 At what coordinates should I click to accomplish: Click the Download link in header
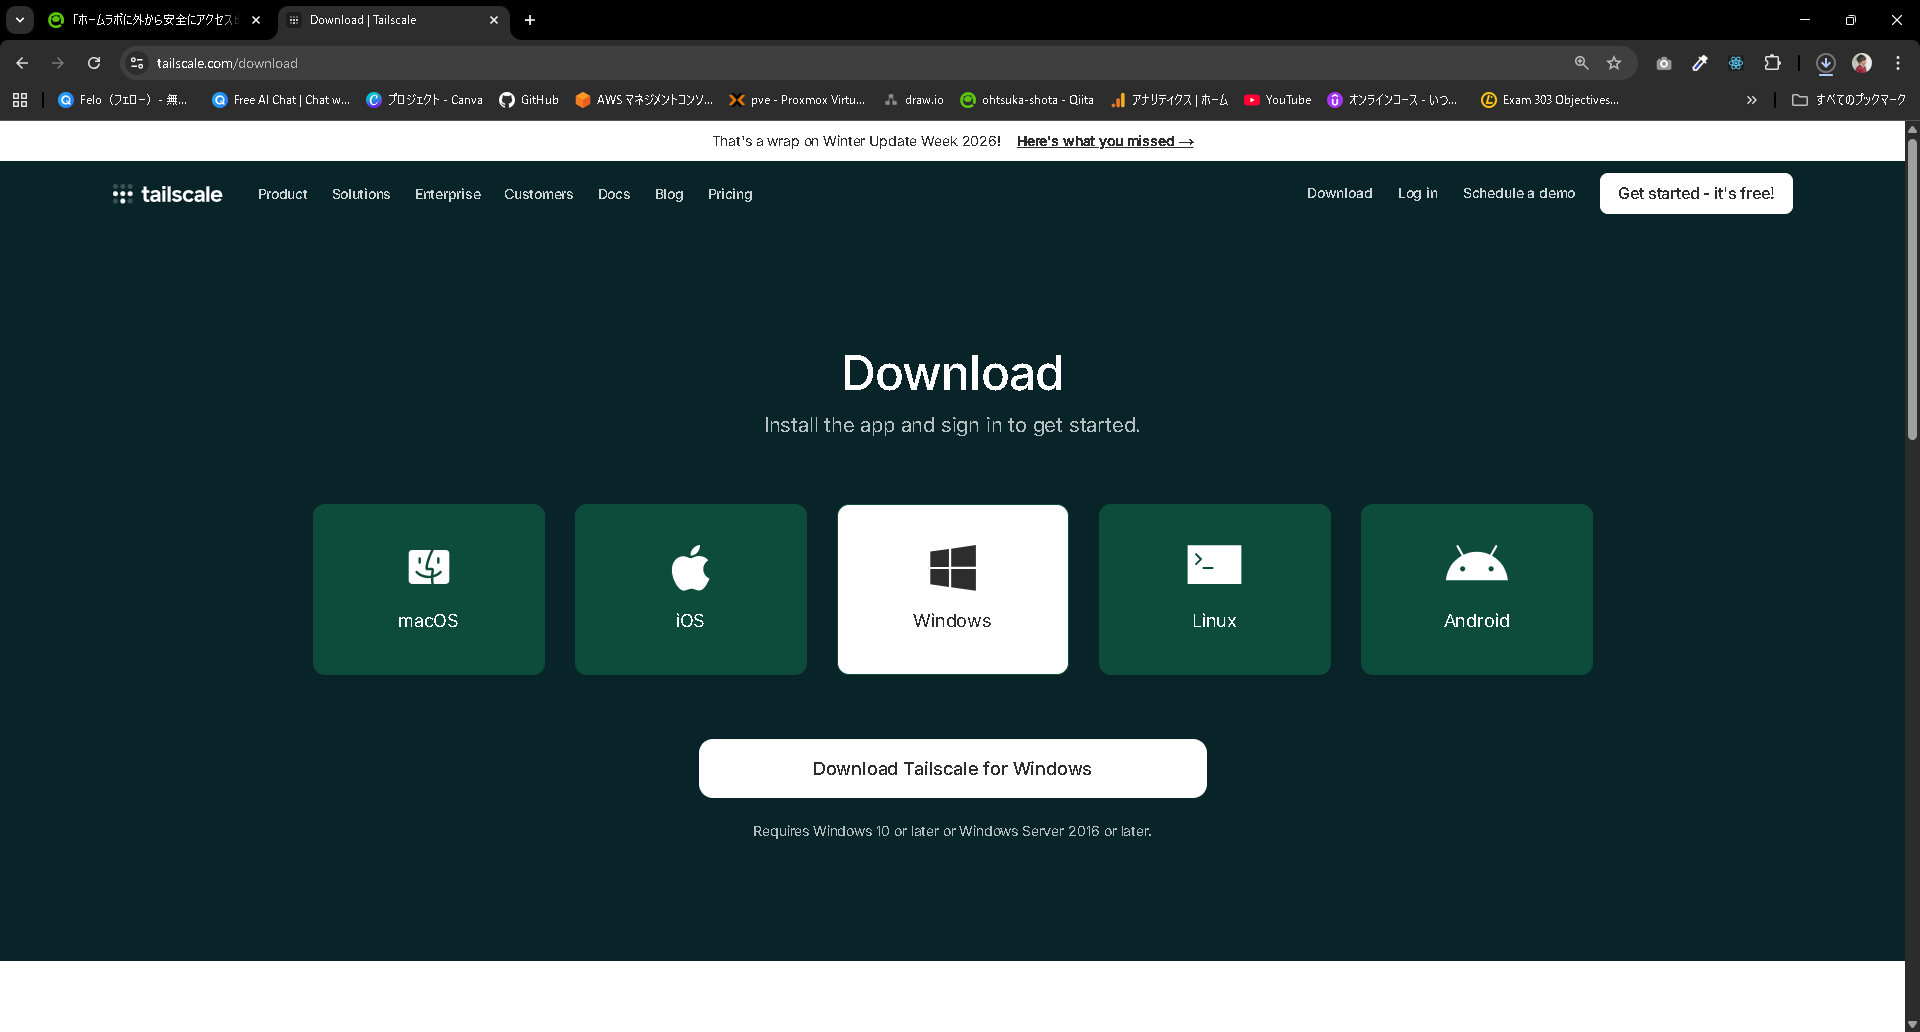pos(1340,193)
